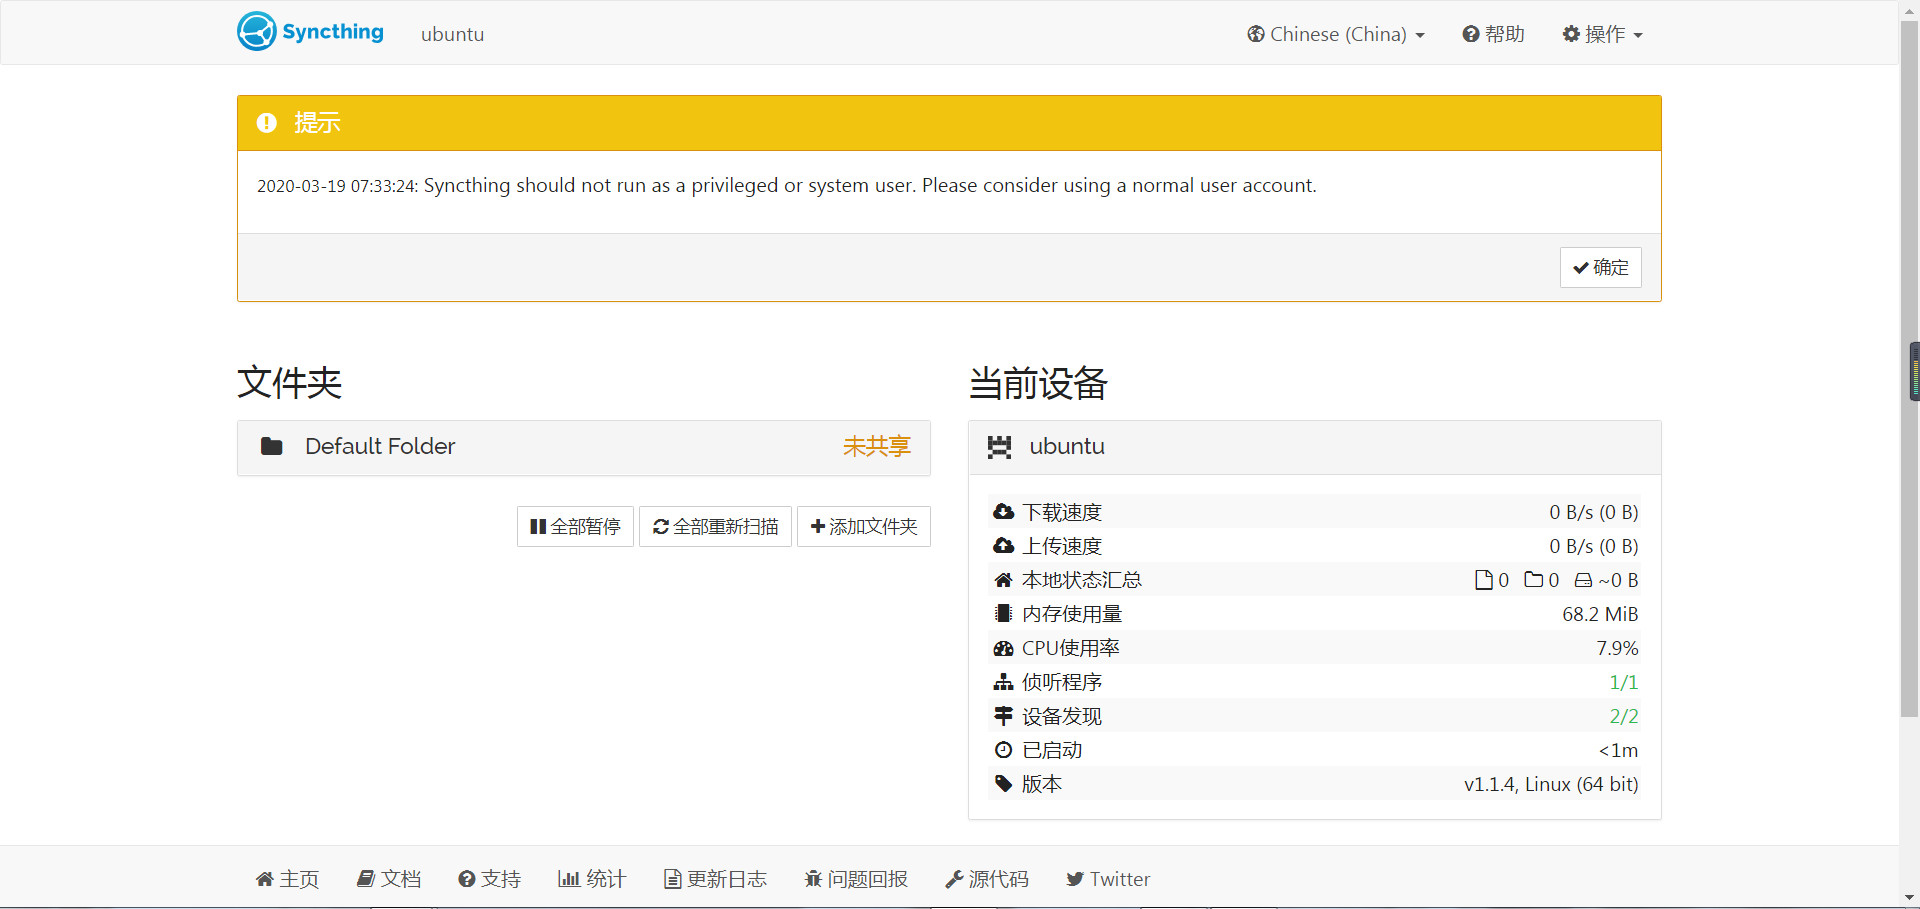Click the 下载速度 download cloud icon

[1003, 512]
